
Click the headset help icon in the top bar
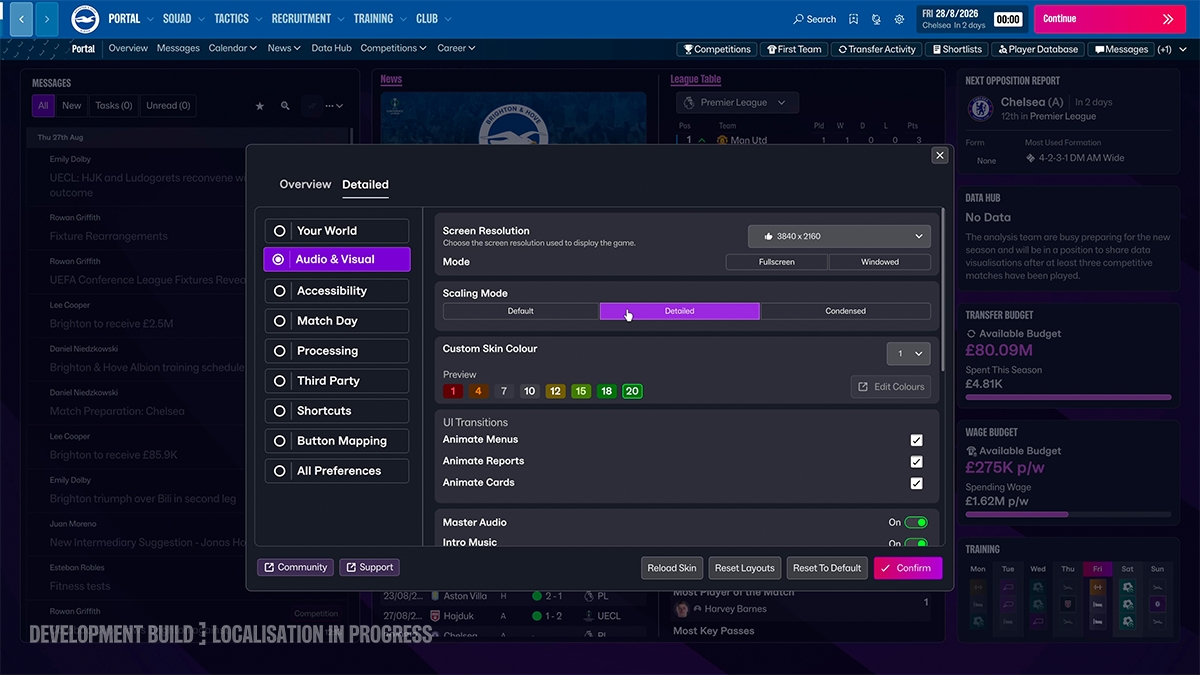tap(876, 19)
